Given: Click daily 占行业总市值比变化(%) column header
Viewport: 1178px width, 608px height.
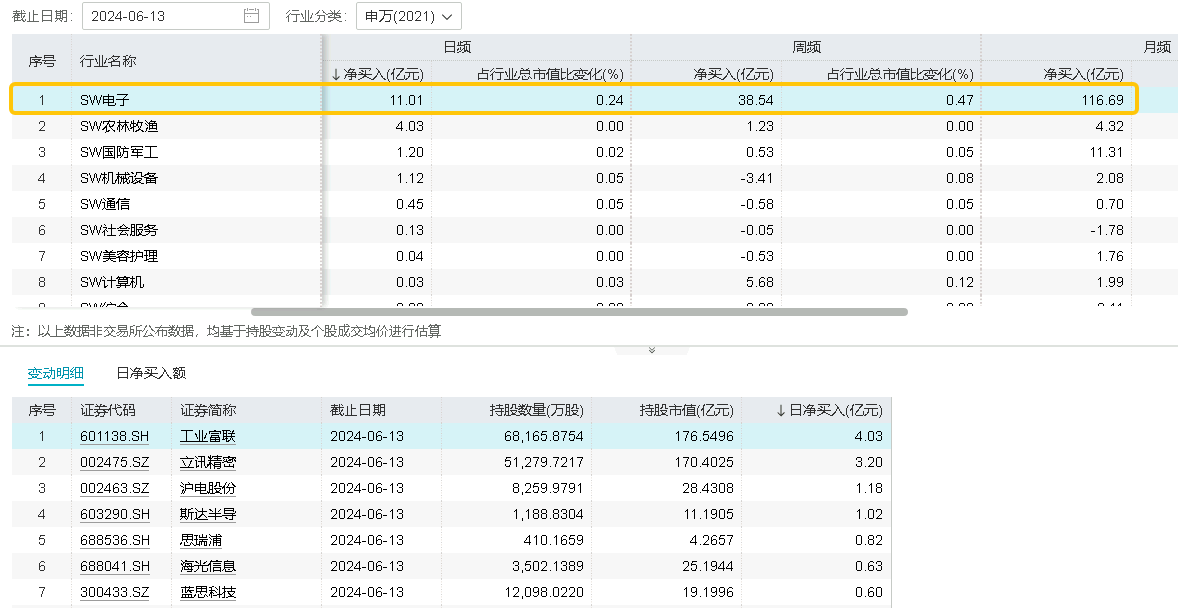Looking at the screenshot, I should click(x=551, y=74).
